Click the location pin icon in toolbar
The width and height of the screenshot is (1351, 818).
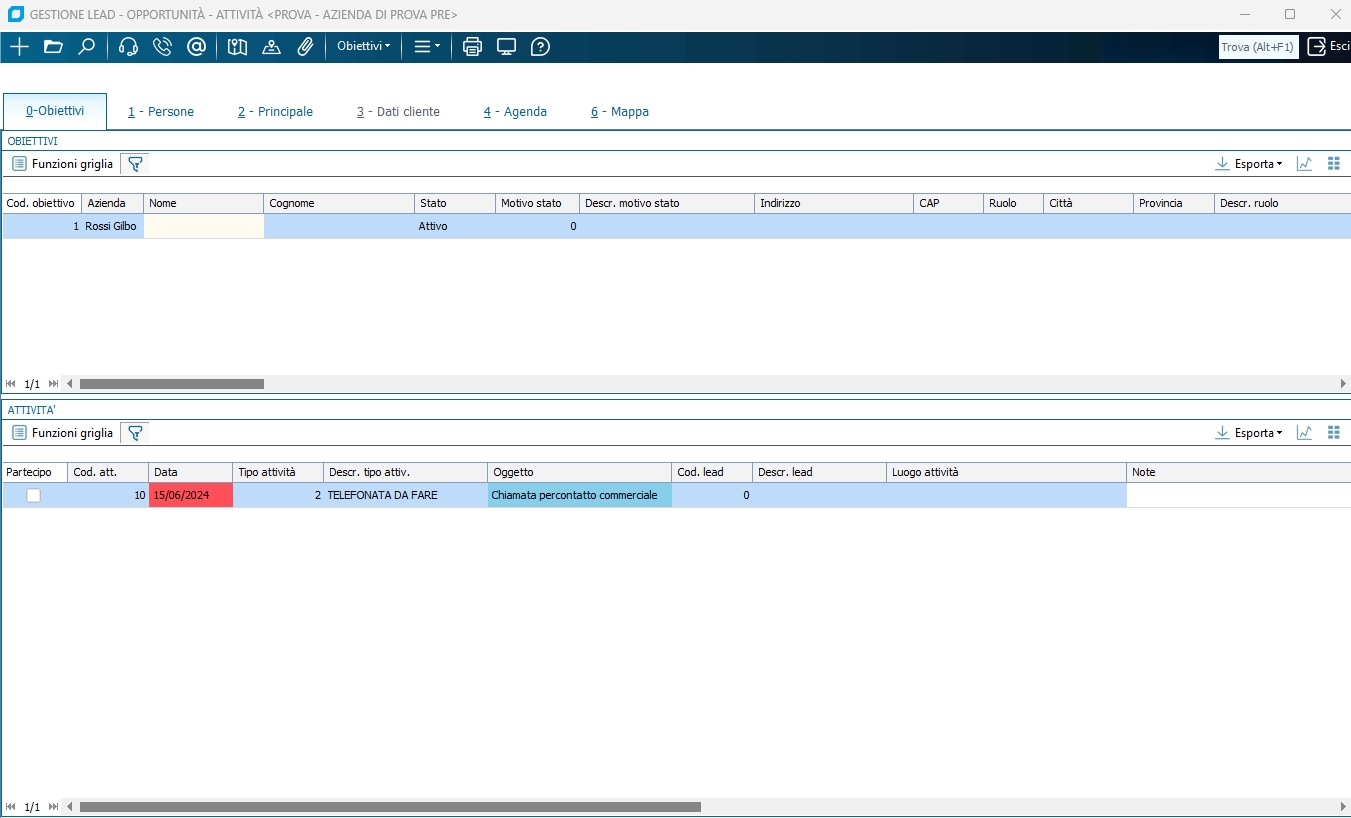271,47
